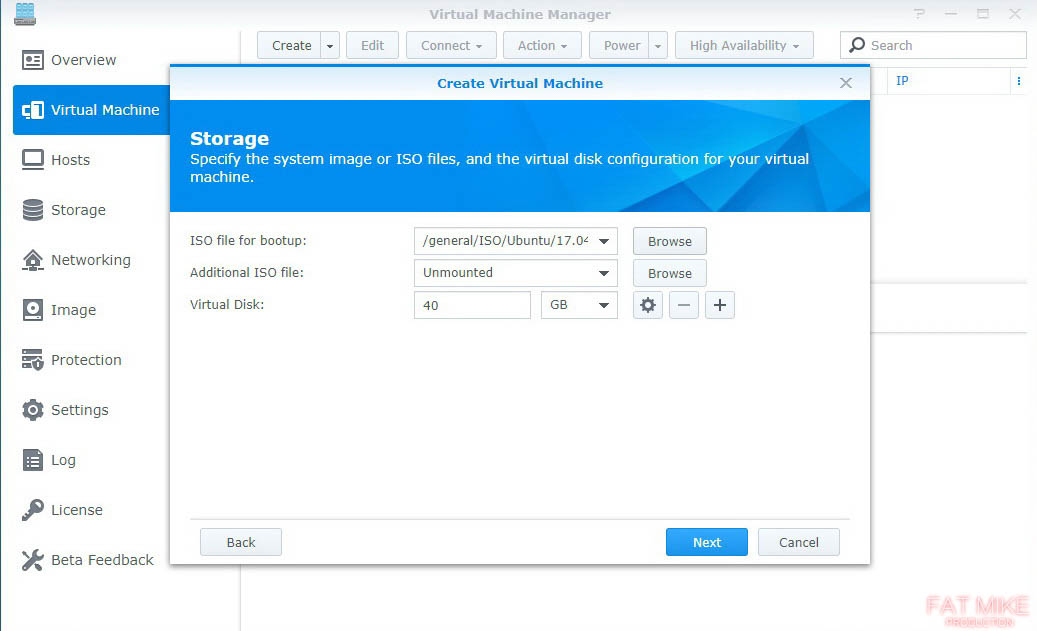The width and height of the screenshot is (1037, 631).
Task: Open the Beta Feedback tools icon
Action: click(32, 560)
